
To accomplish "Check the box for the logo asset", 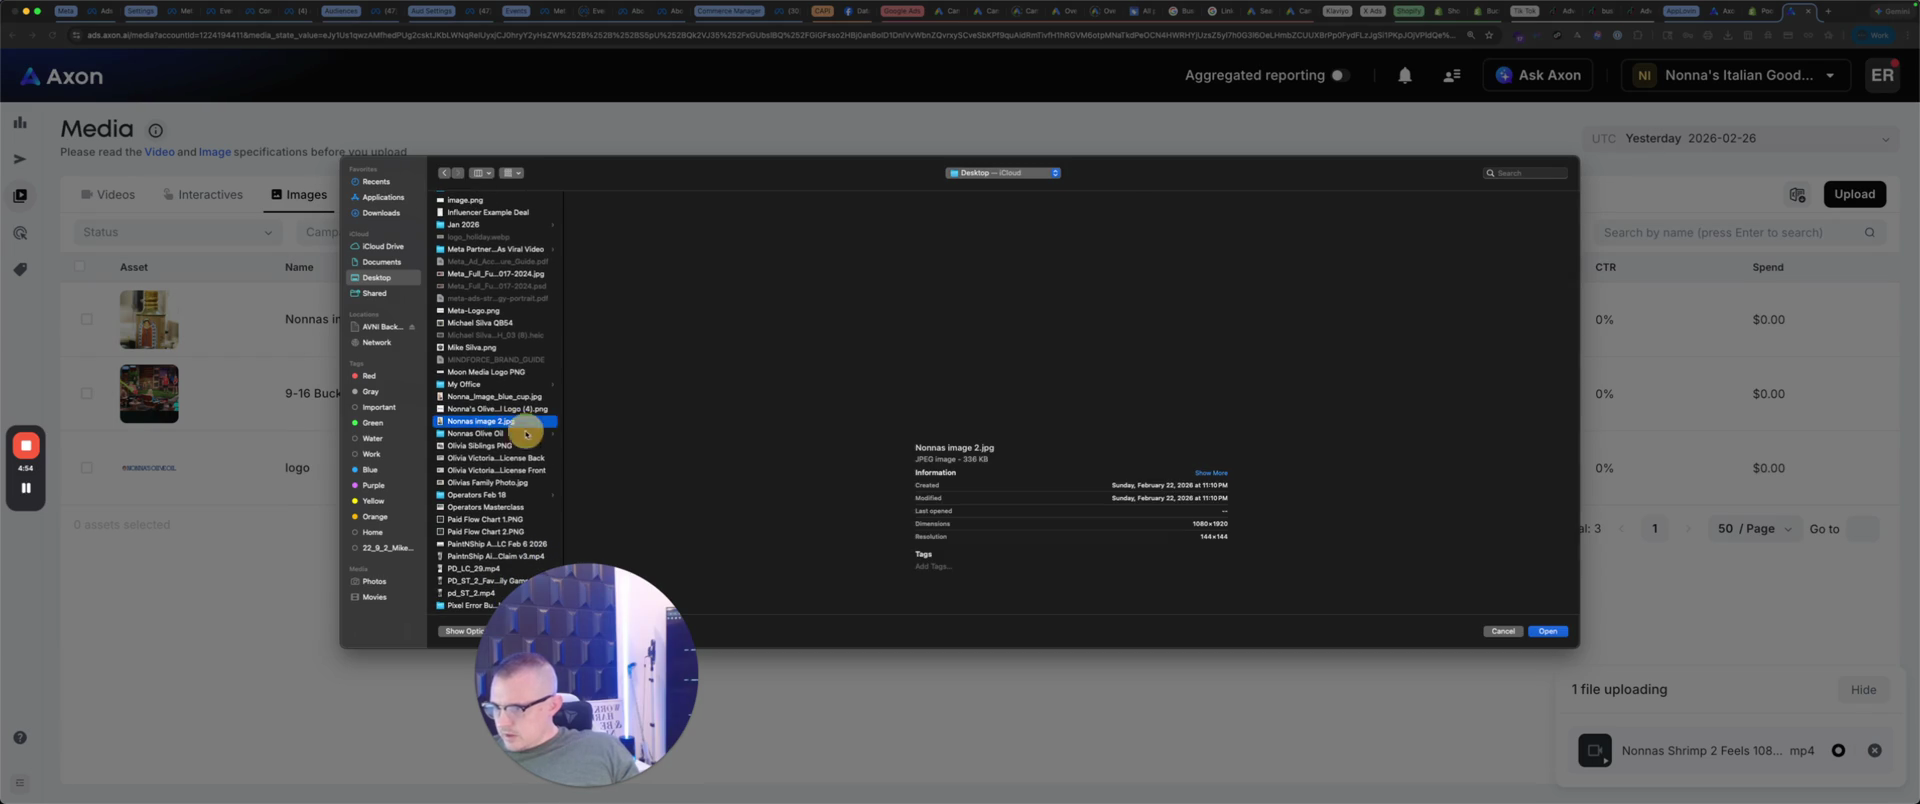I will (87, 468).
